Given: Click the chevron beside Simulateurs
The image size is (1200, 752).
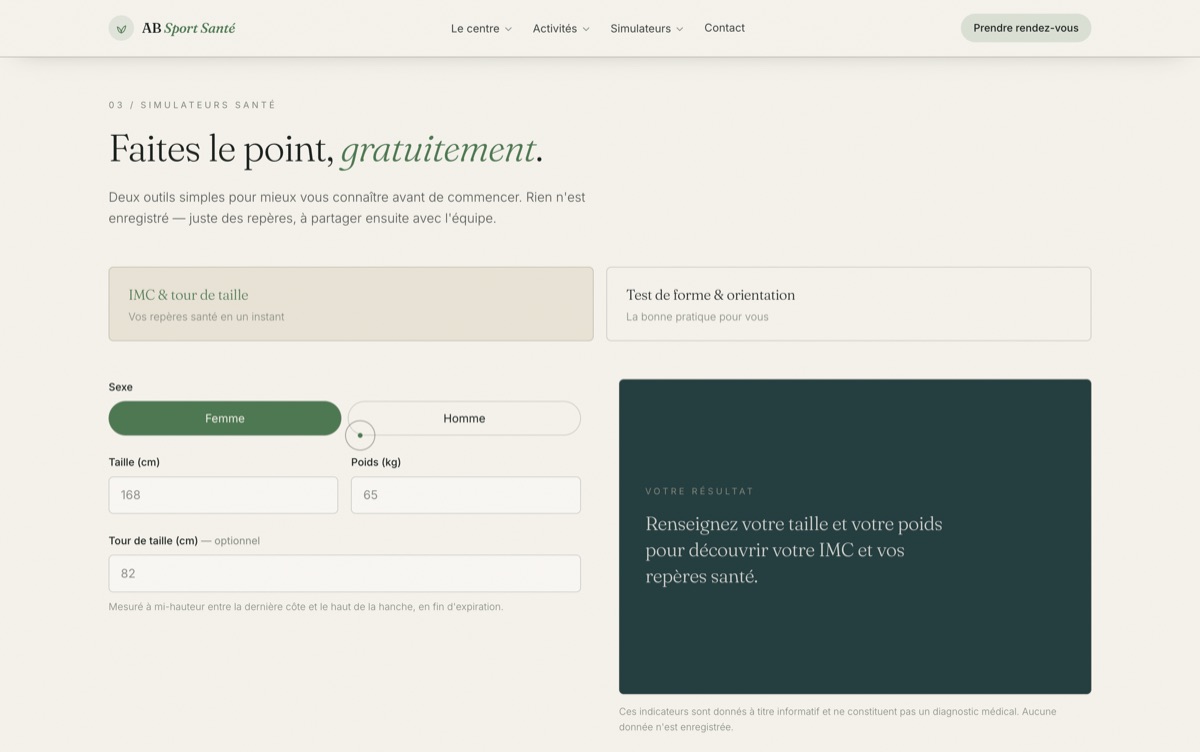Looking at the screenshot, I should 680,29.
